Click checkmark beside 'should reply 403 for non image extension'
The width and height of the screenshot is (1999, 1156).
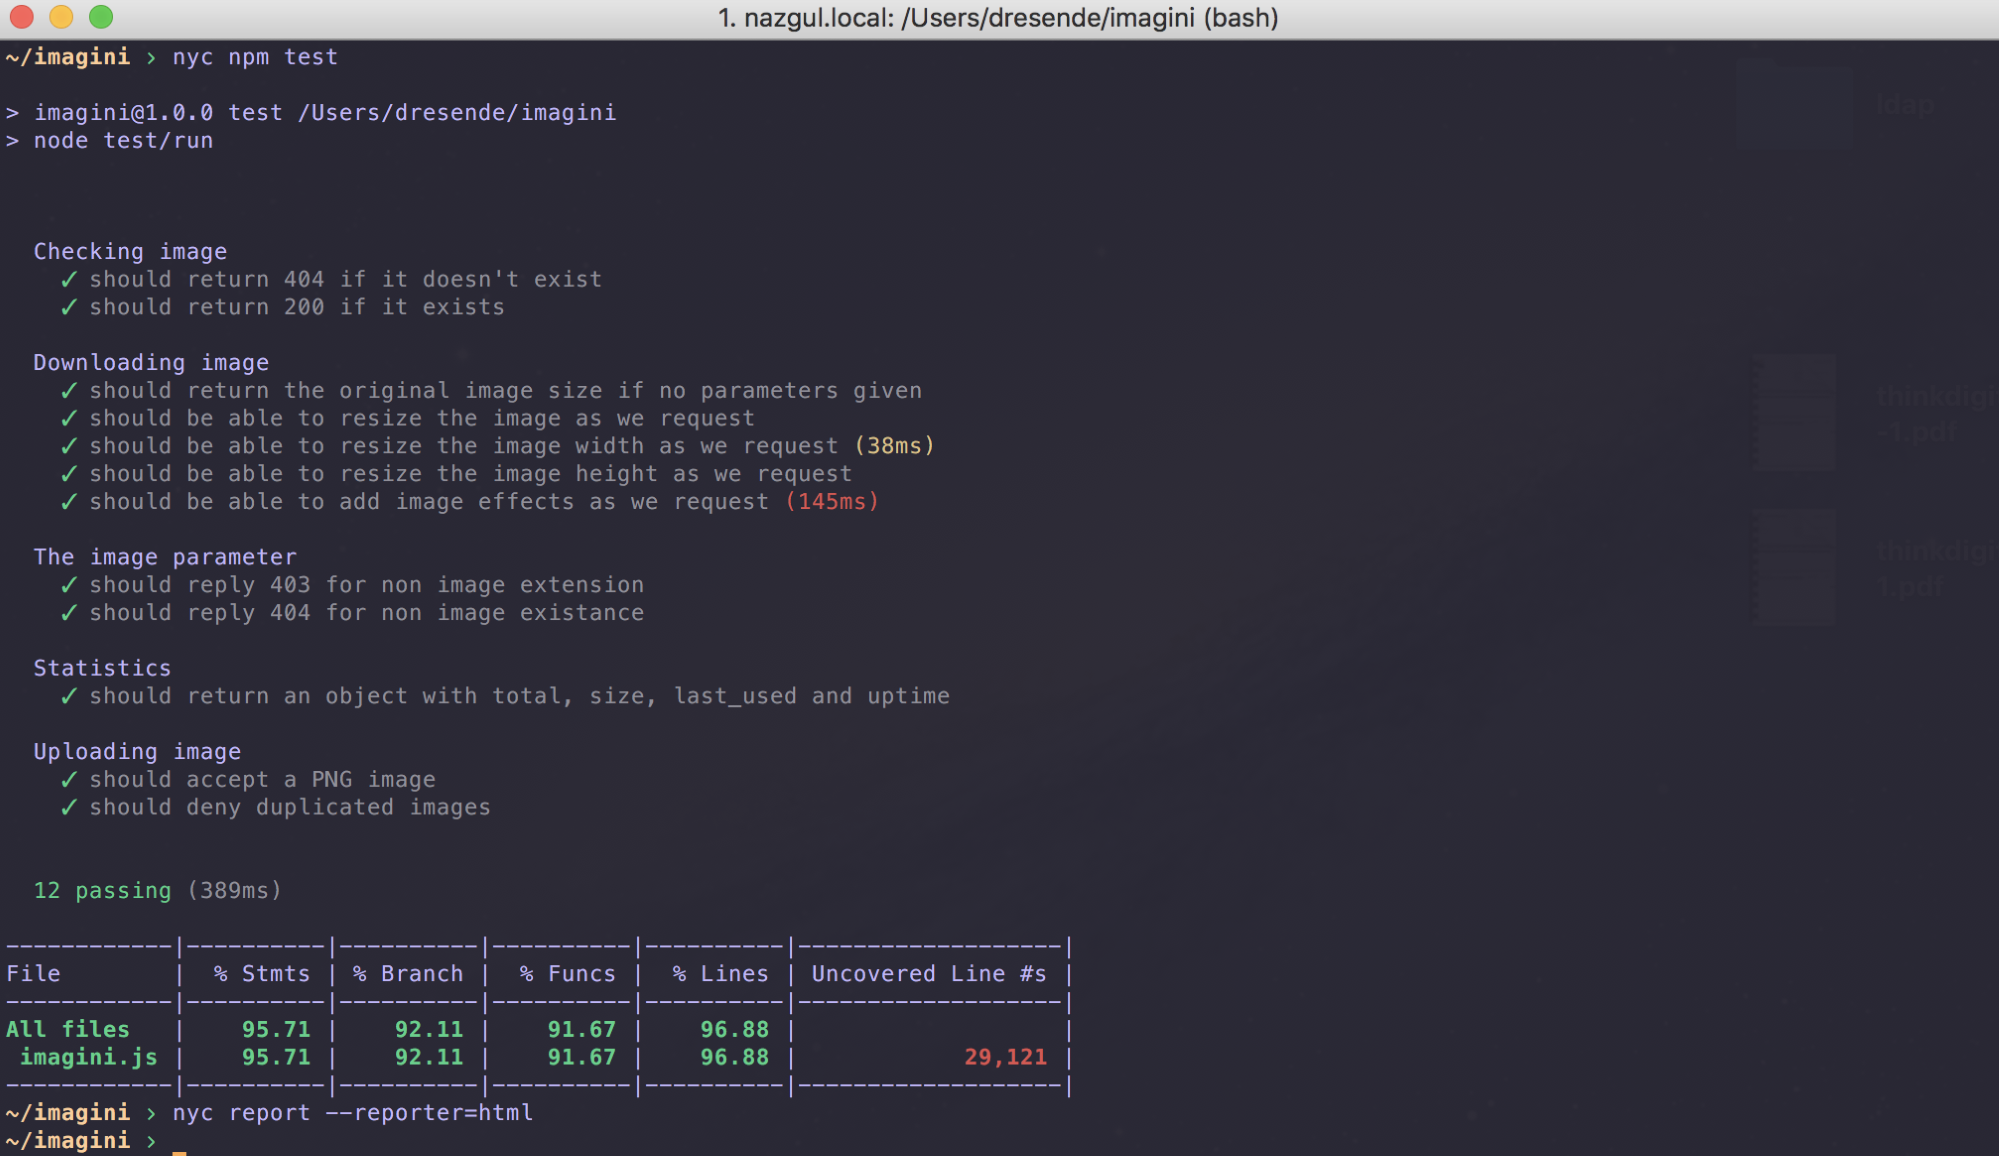[x=69, y=586]
